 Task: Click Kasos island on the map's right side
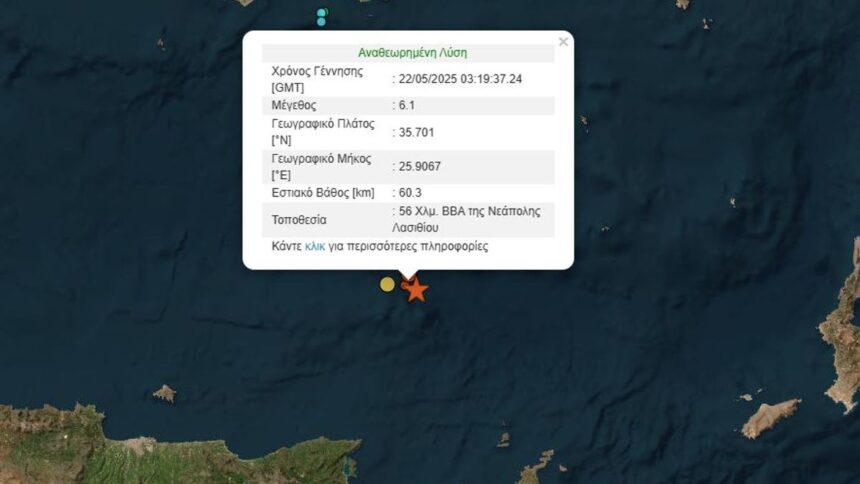point(771,418)
